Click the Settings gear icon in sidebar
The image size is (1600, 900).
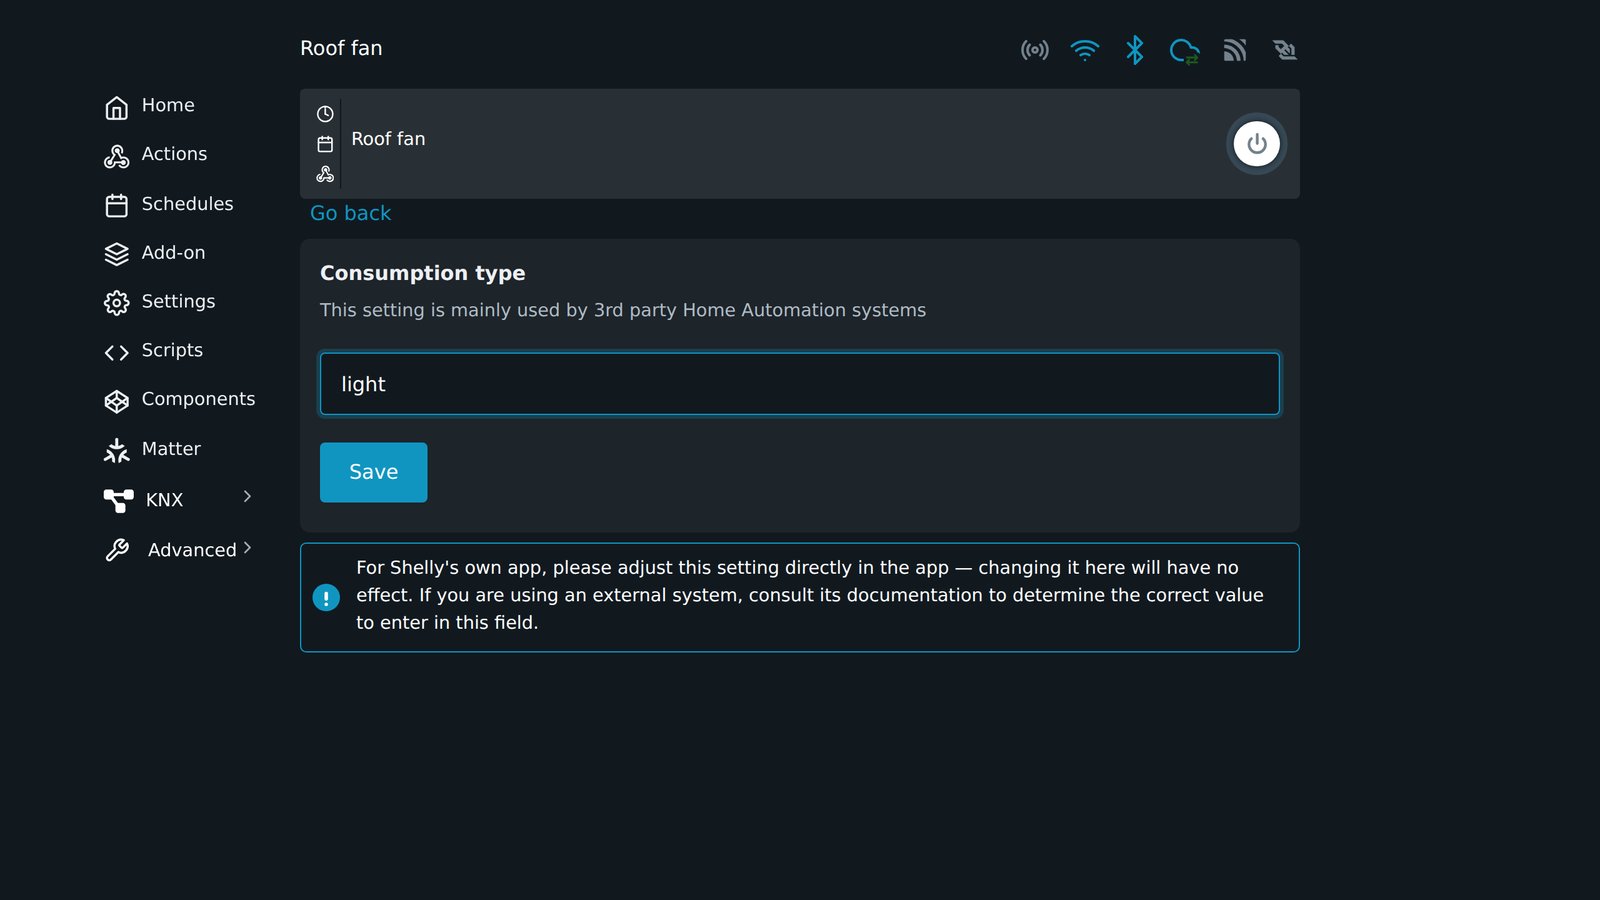pyautogui.click(x=117, y=303)
